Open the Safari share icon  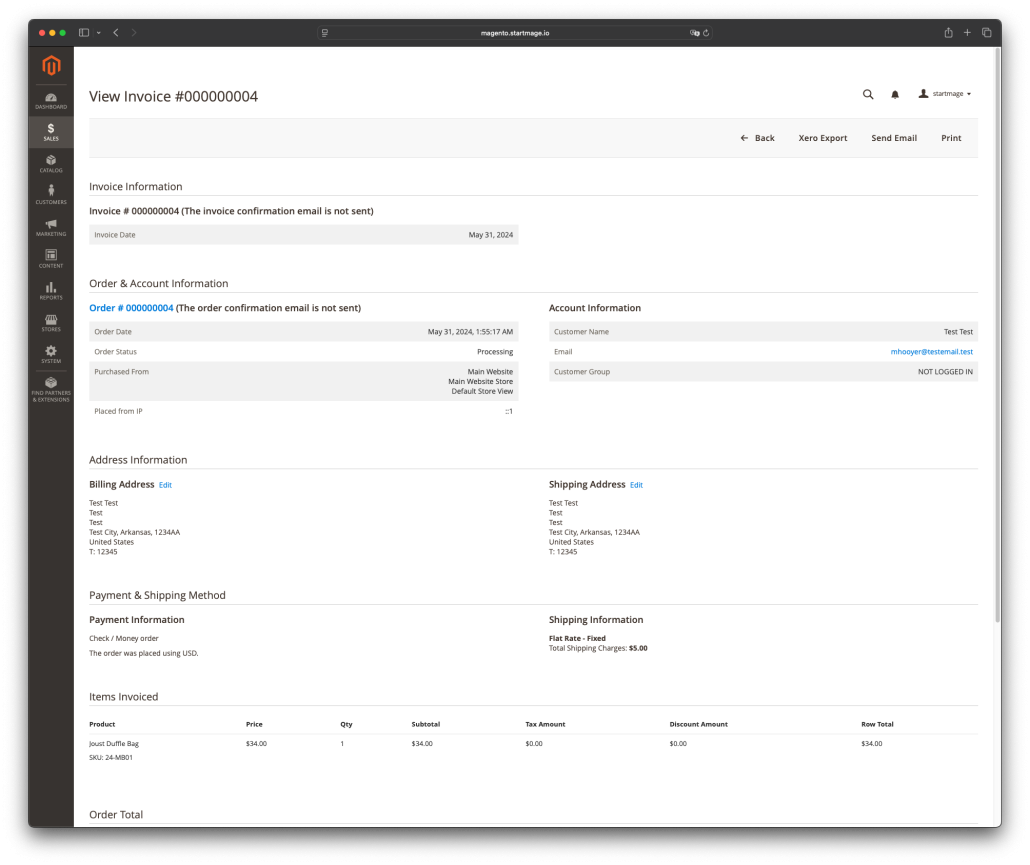(x=948, y=32)
